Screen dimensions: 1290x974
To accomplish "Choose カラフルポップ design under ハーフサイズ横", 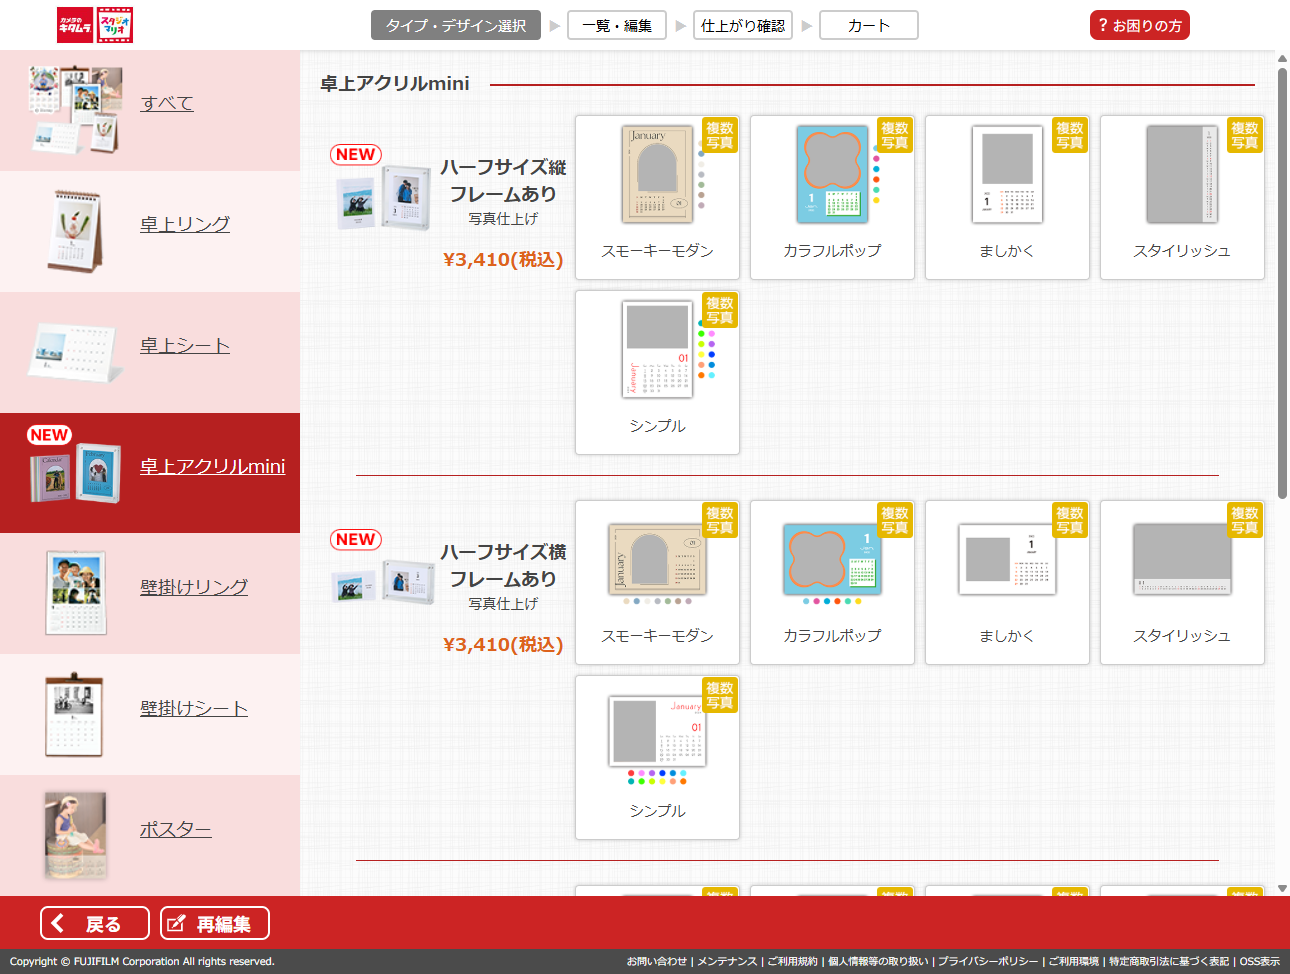I will (832, 582).
